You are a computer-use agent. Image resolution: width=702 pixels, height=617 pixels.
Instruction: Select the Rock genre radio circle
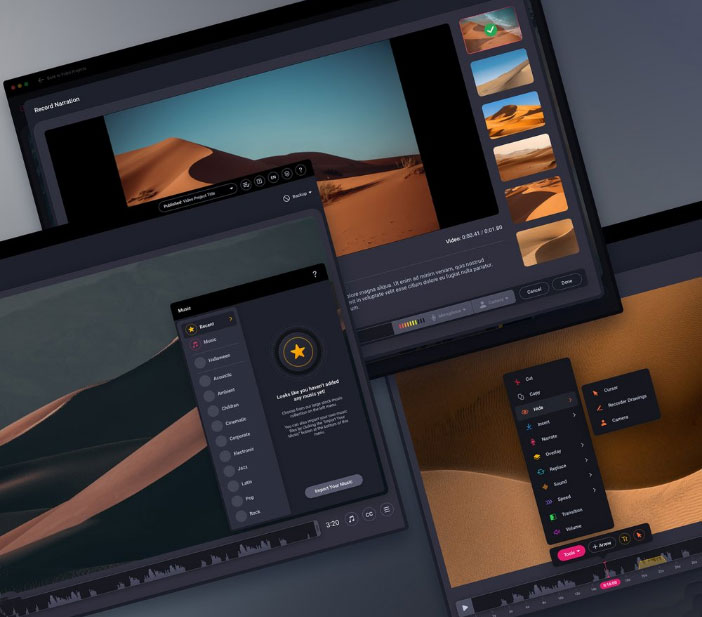[241, 516]
